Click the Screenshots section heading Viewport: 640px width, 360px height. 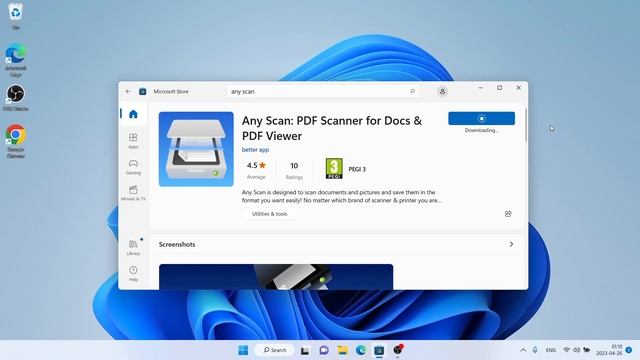[x=177, y=244]
